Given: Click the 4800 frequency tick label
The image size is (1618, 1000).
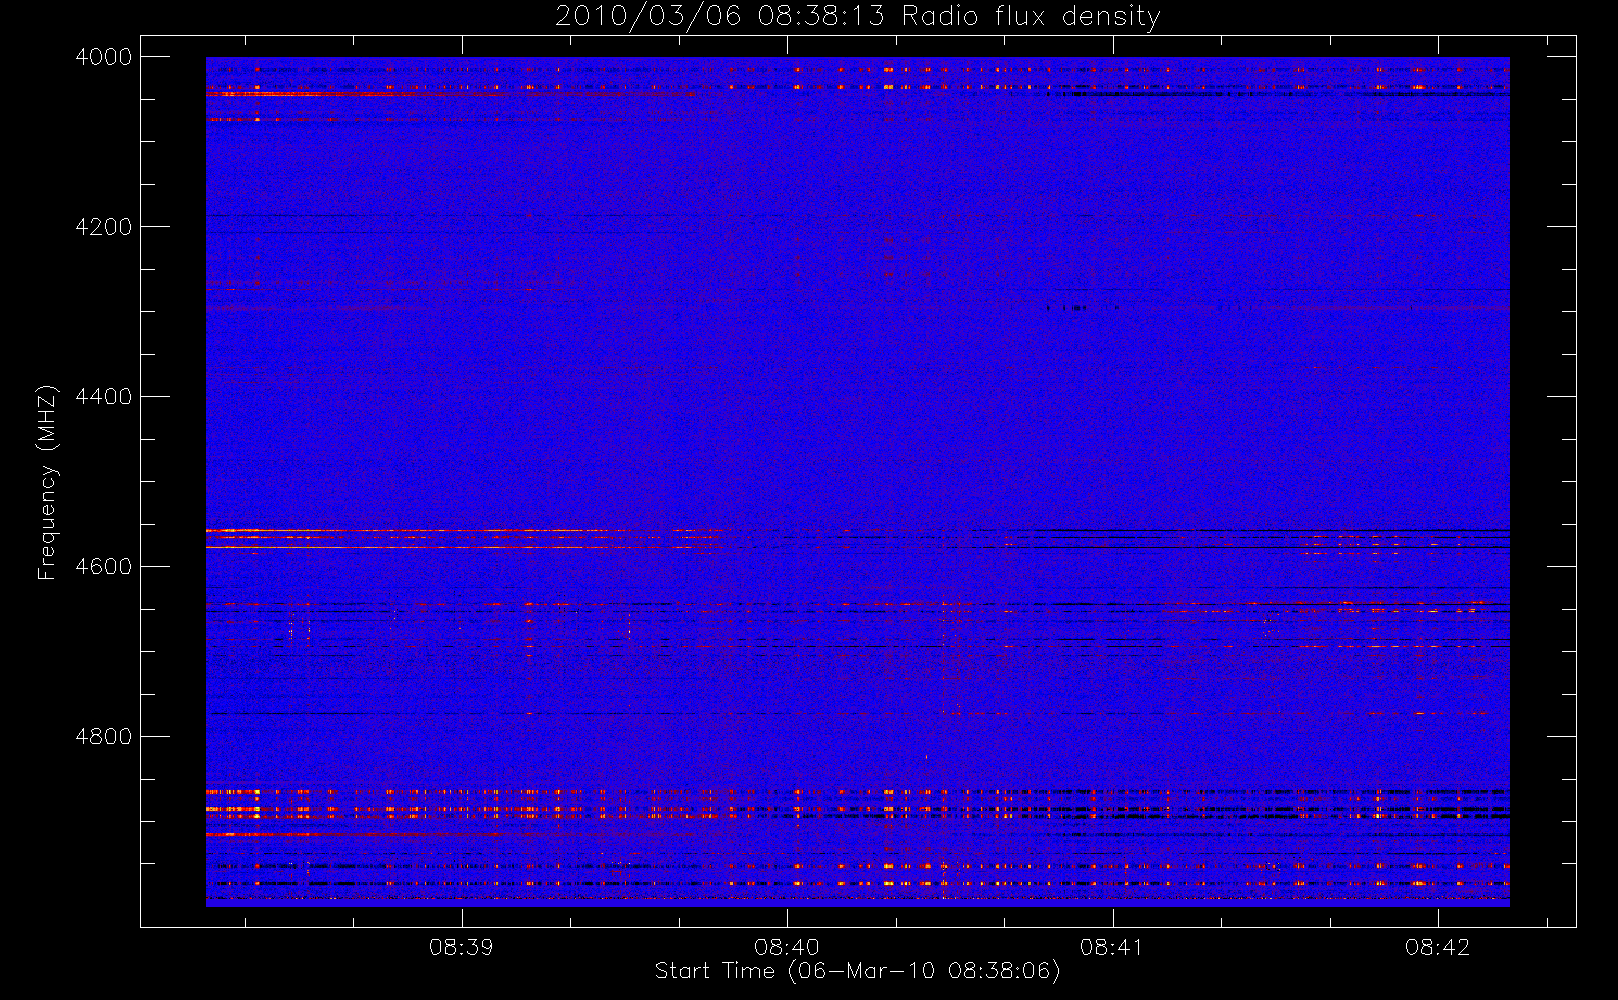Looking at the screenshot, I should click(104, 737).
